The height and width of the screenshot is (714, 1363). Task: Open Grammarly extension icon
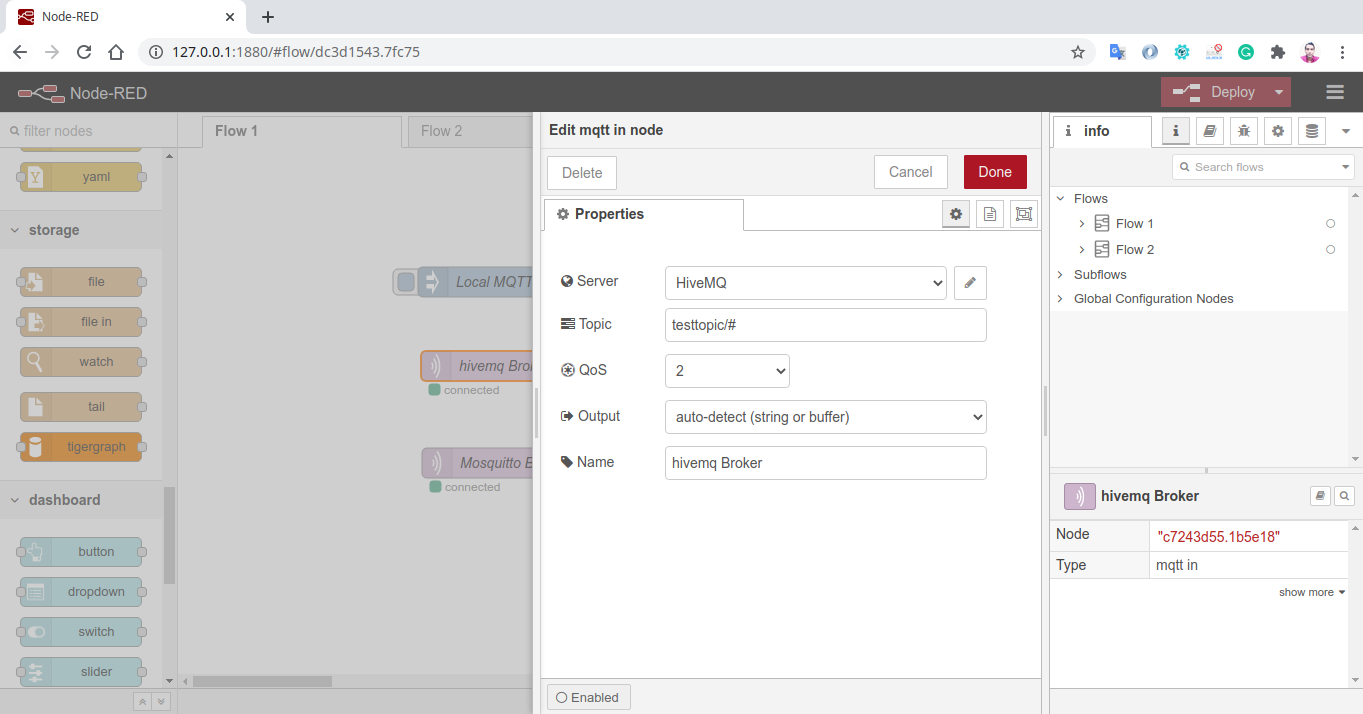tap(1246, 52)
